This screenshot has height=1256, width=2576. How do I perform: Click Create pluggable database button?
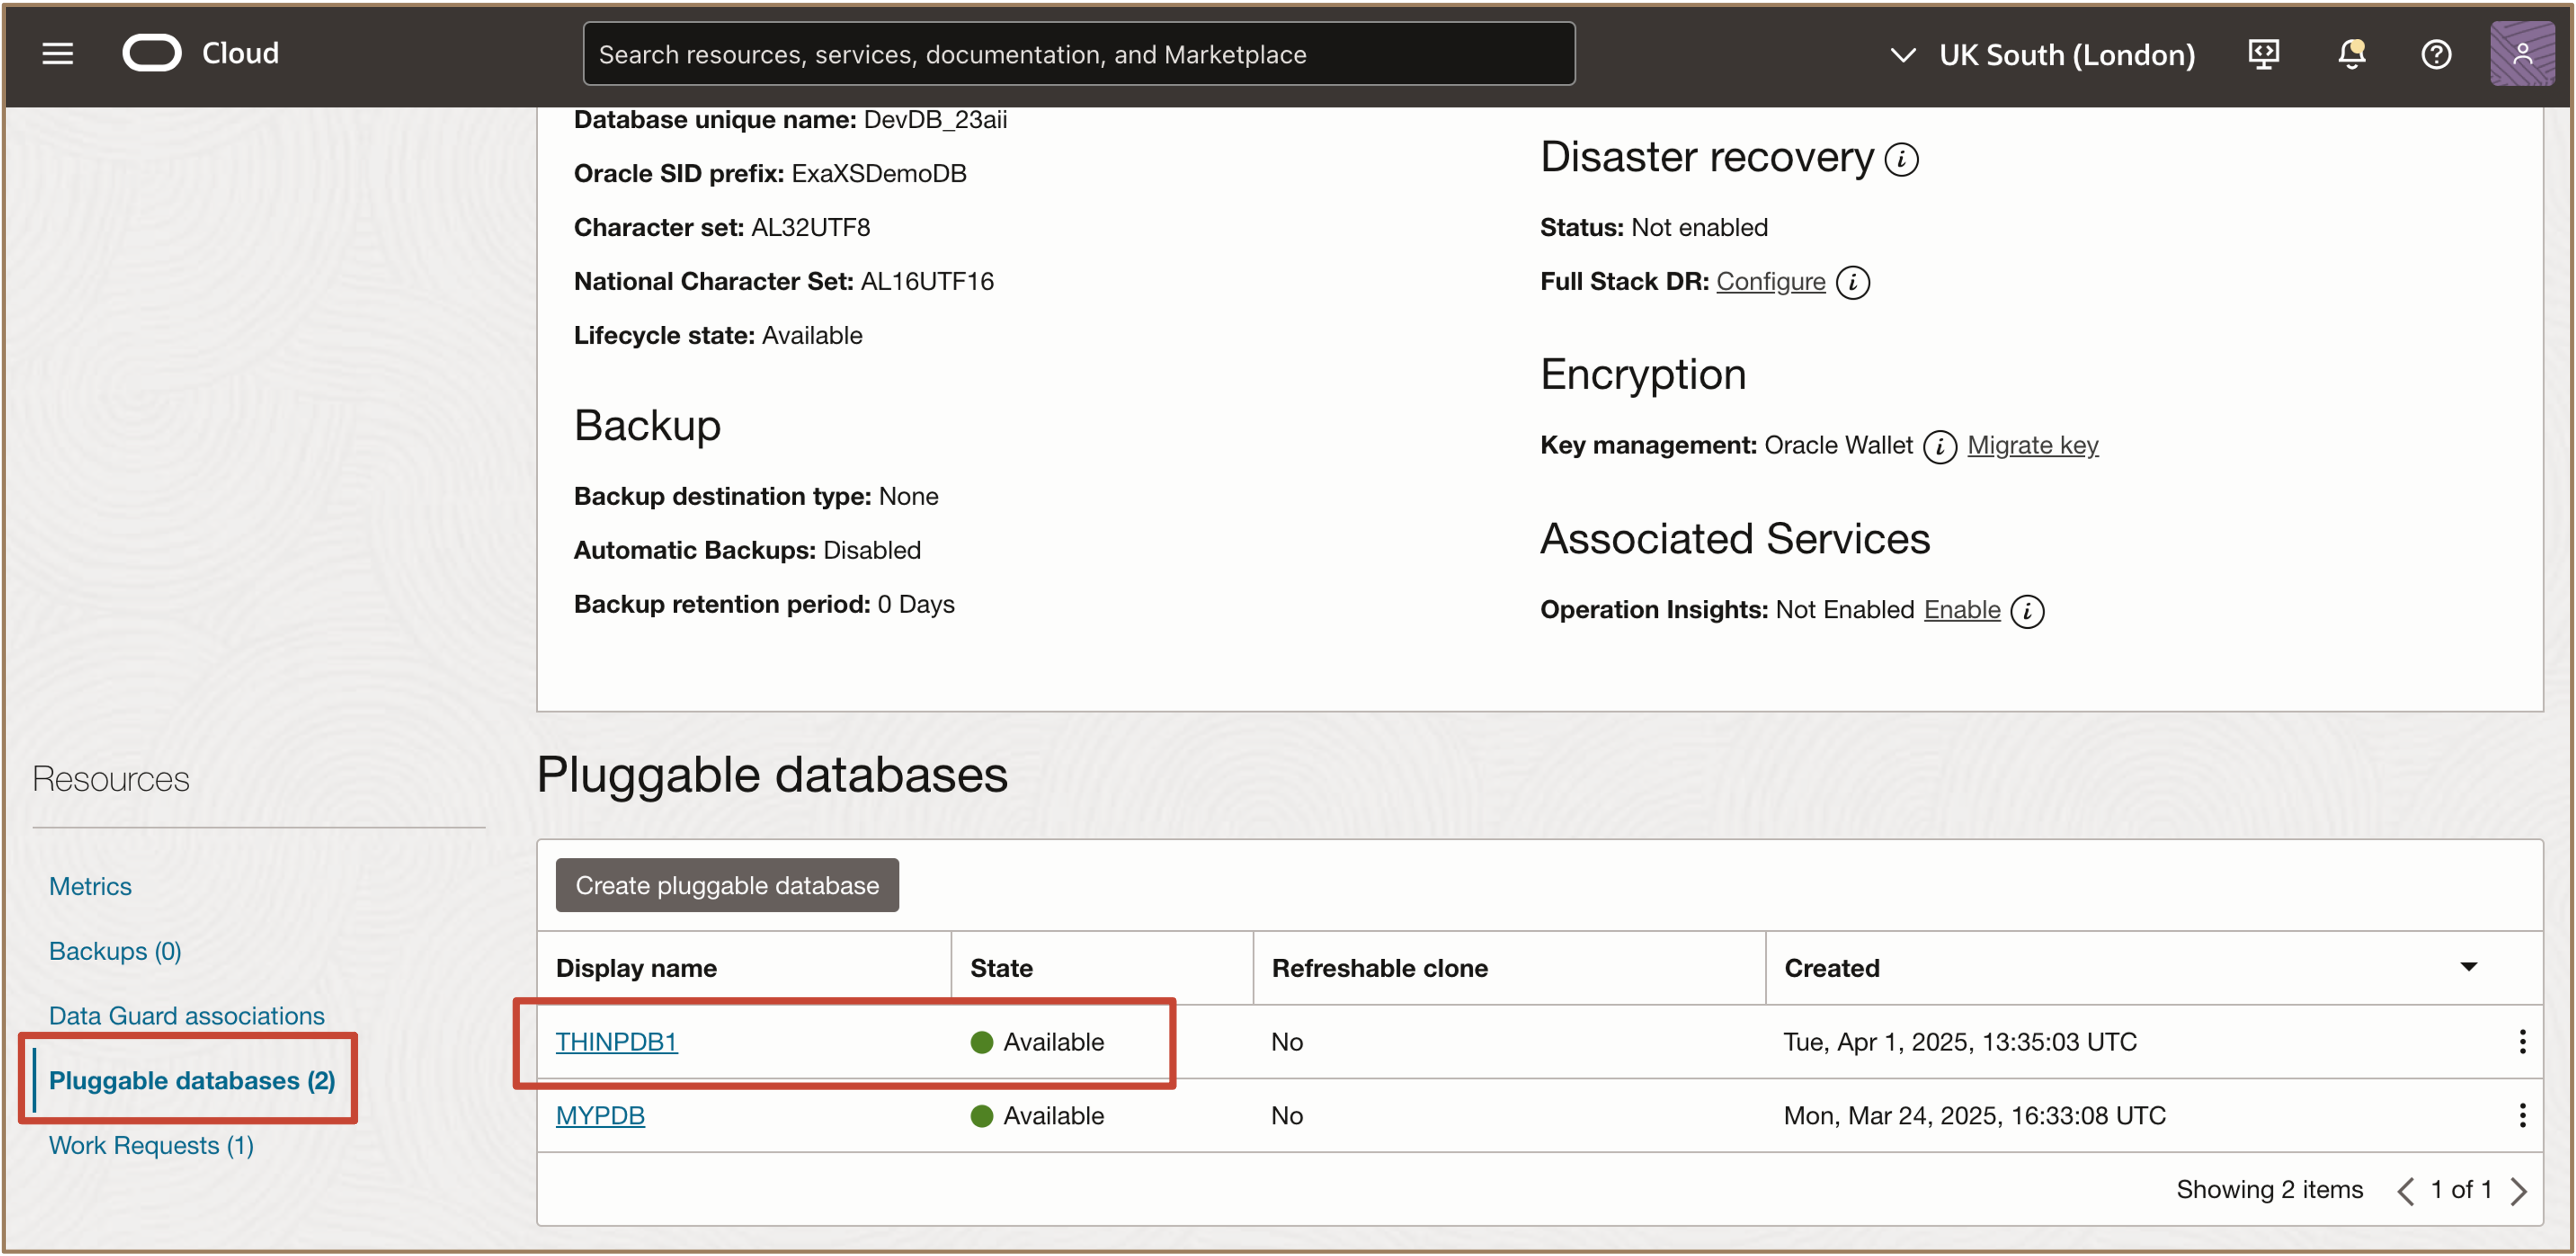[x=727, y=885]
